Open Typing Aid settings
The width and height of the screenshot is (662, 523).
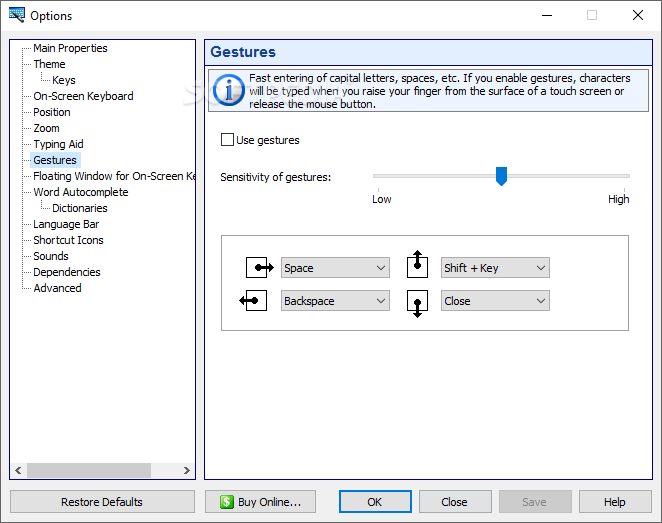point(58,144)
